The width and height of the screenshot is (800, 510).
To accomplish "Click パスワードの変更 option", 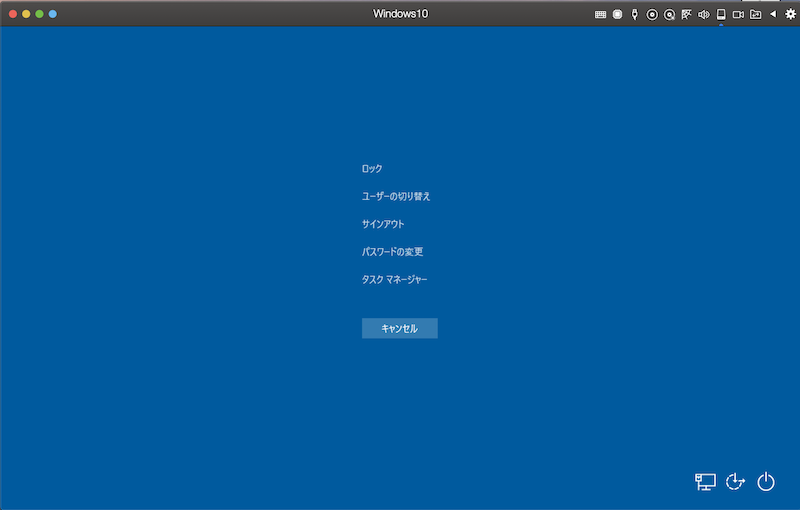I will click(x=385, y=252).
